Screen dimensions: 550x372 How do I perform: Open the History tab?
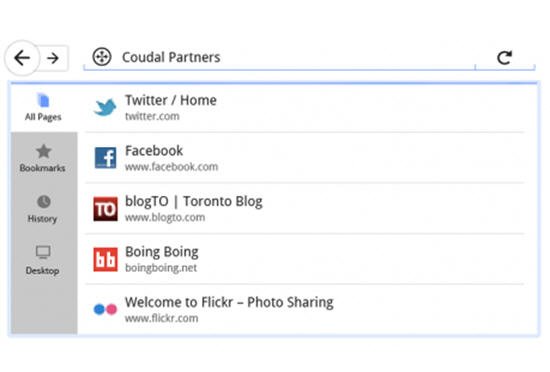pos(43,209)
